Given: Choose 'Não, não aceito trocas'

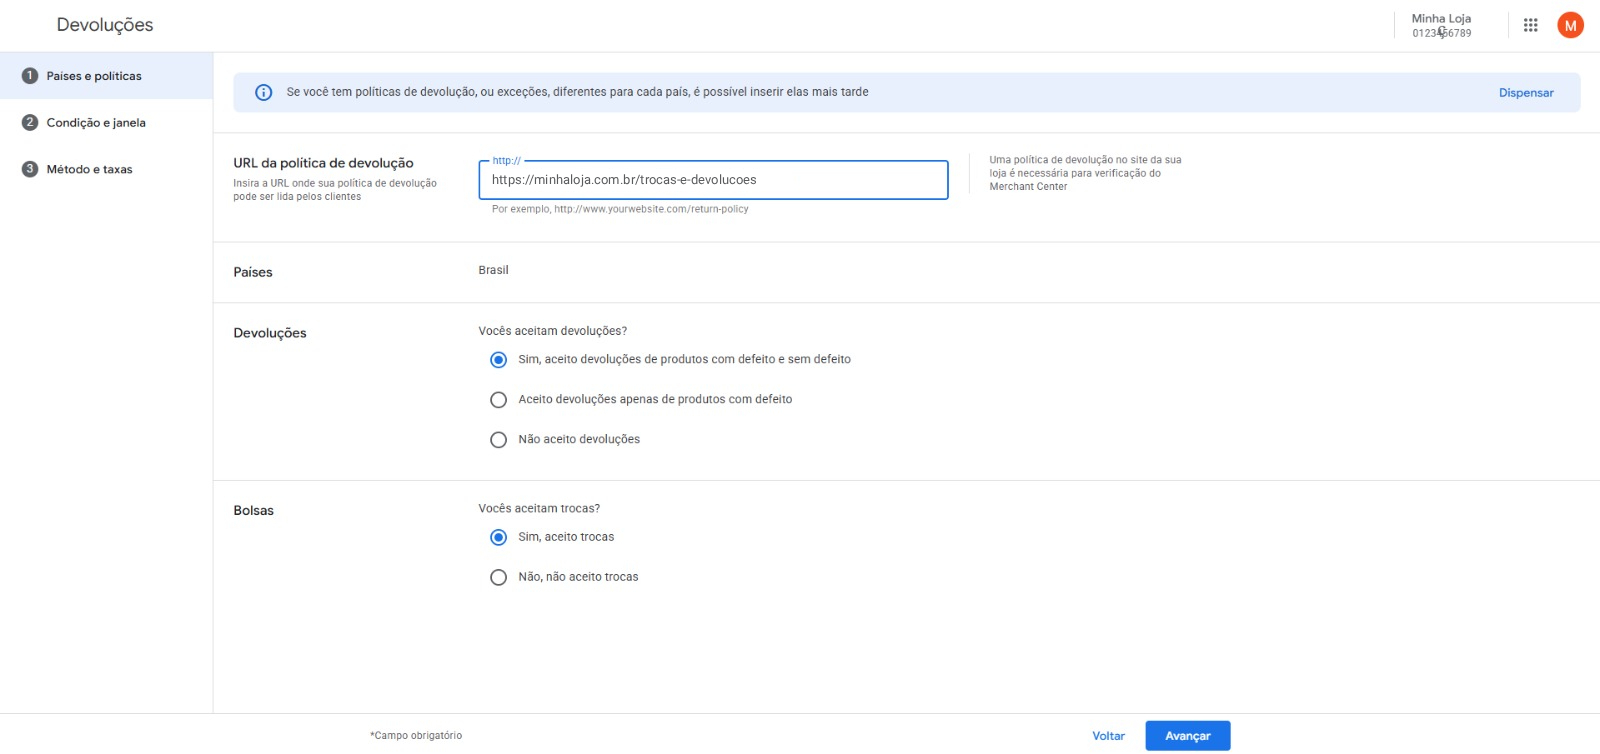Looking at the screenshot, I should (499, 578).
